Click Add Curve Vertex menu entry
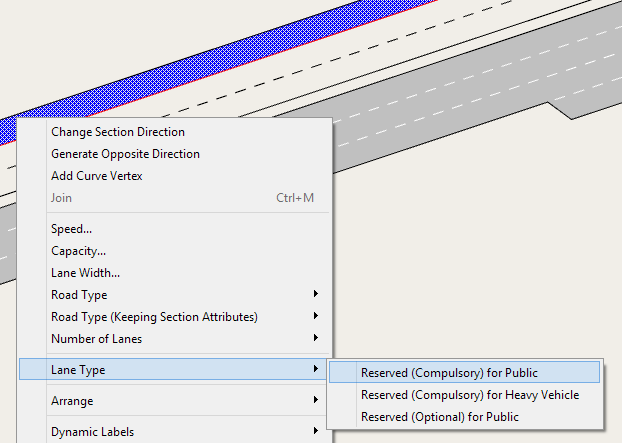This screenshot has width=622, height=443. 96,176
